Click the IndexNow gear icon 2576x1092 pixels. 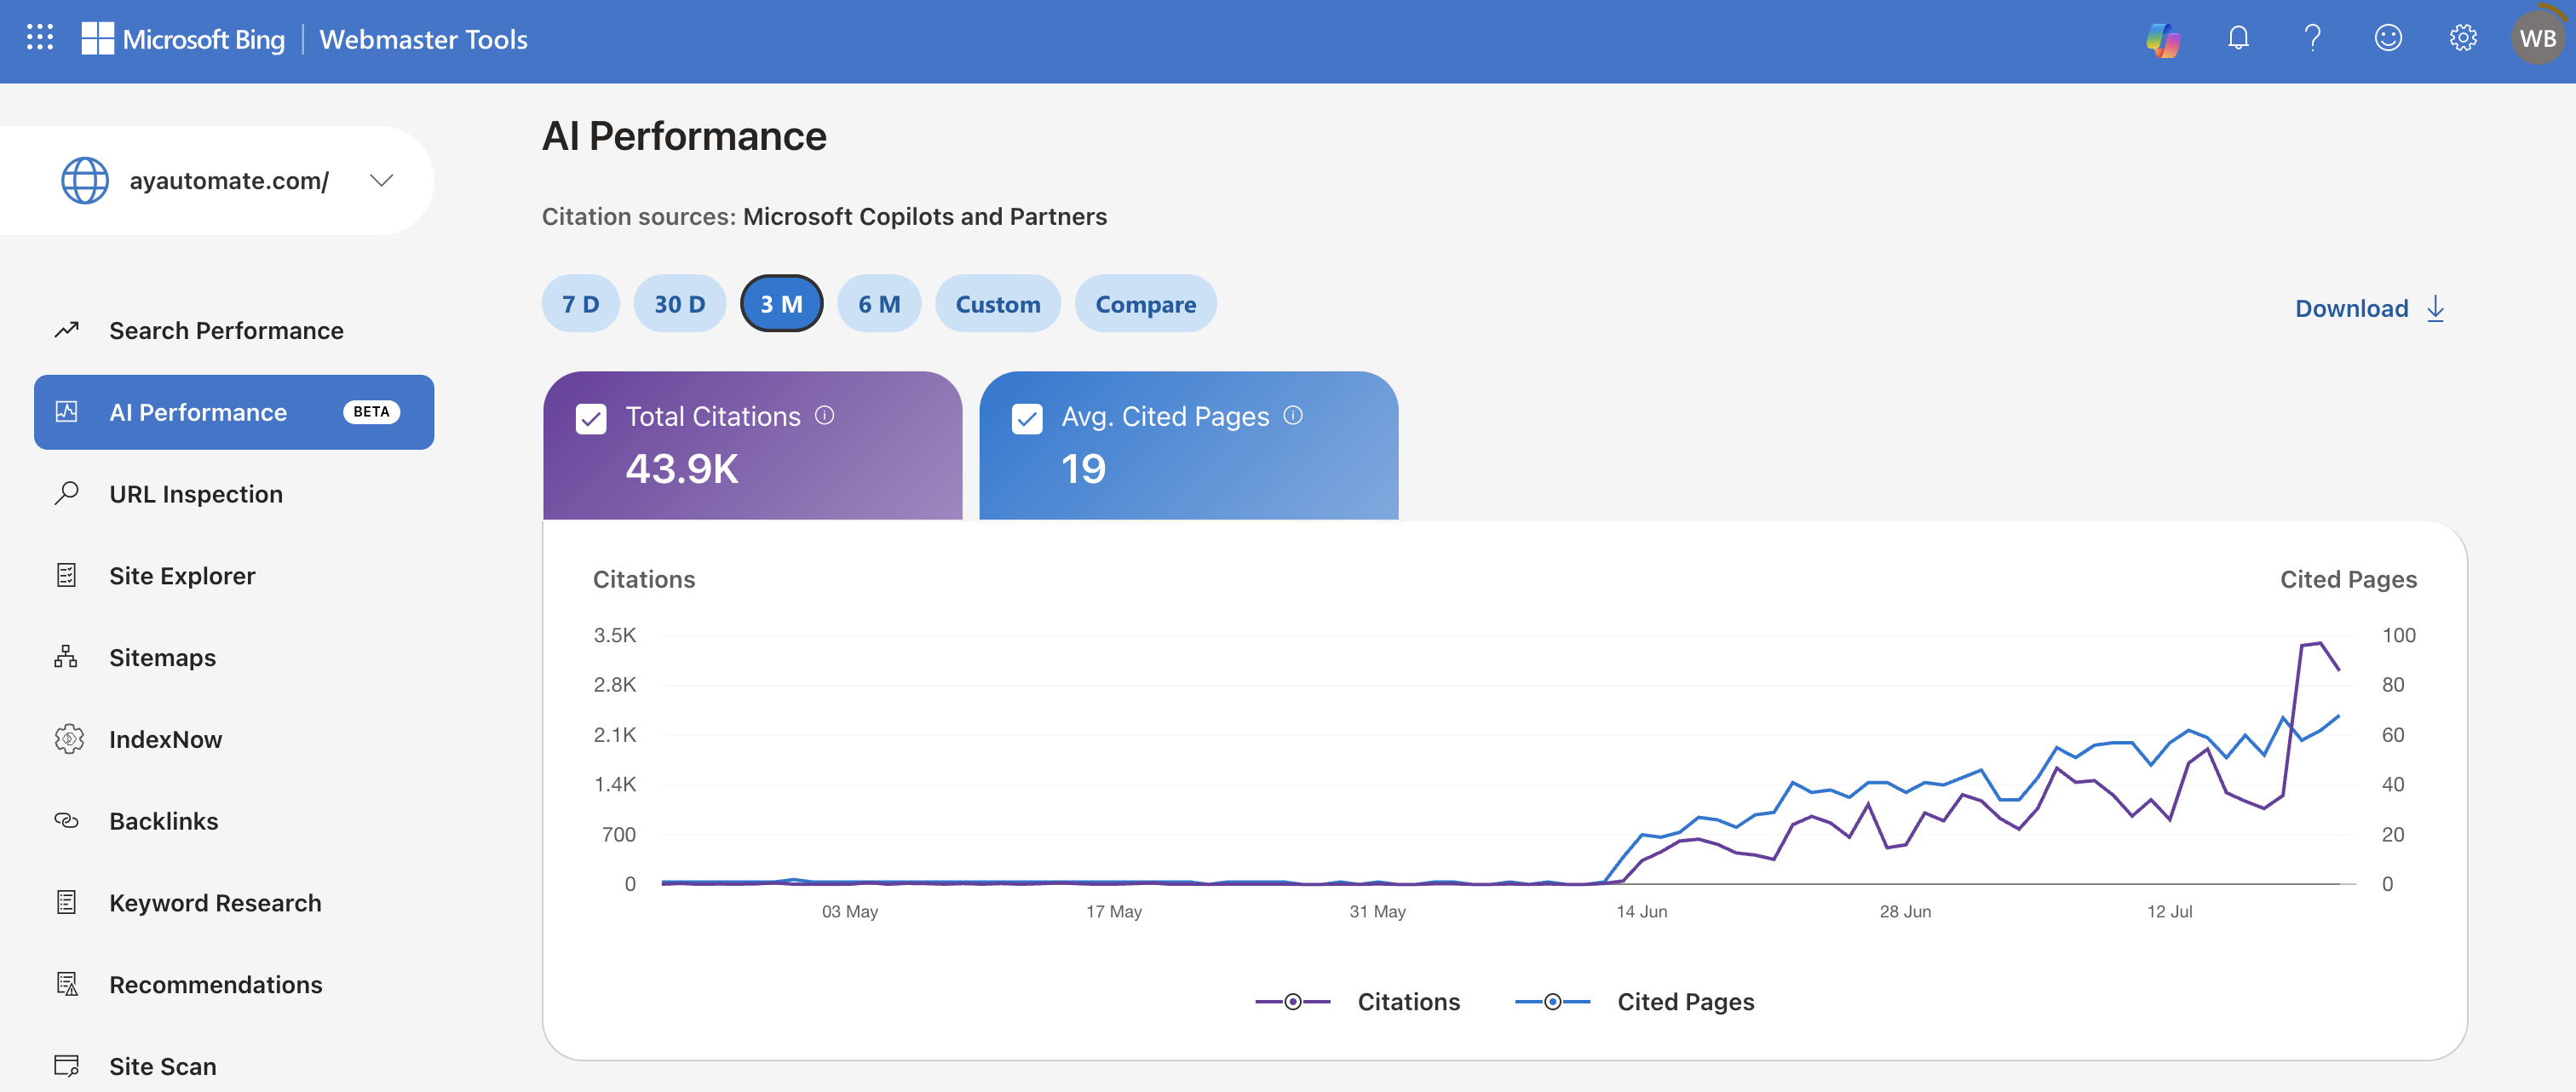(68, 739)
